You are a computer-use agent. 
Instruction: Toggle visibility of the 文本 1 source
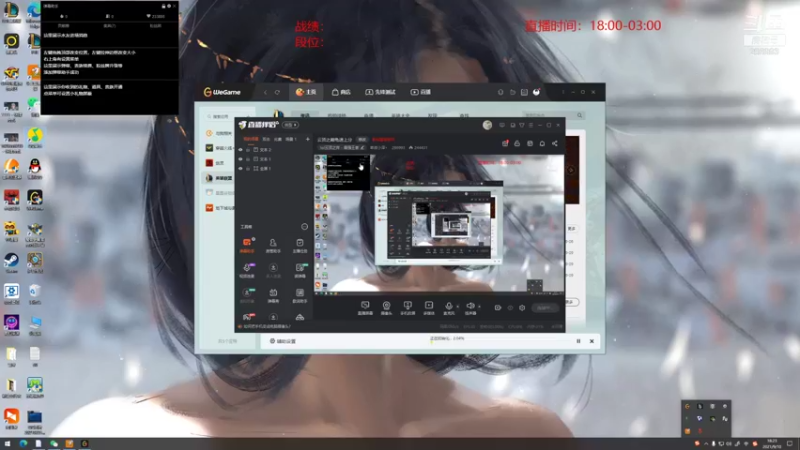[x=241, y=159]
